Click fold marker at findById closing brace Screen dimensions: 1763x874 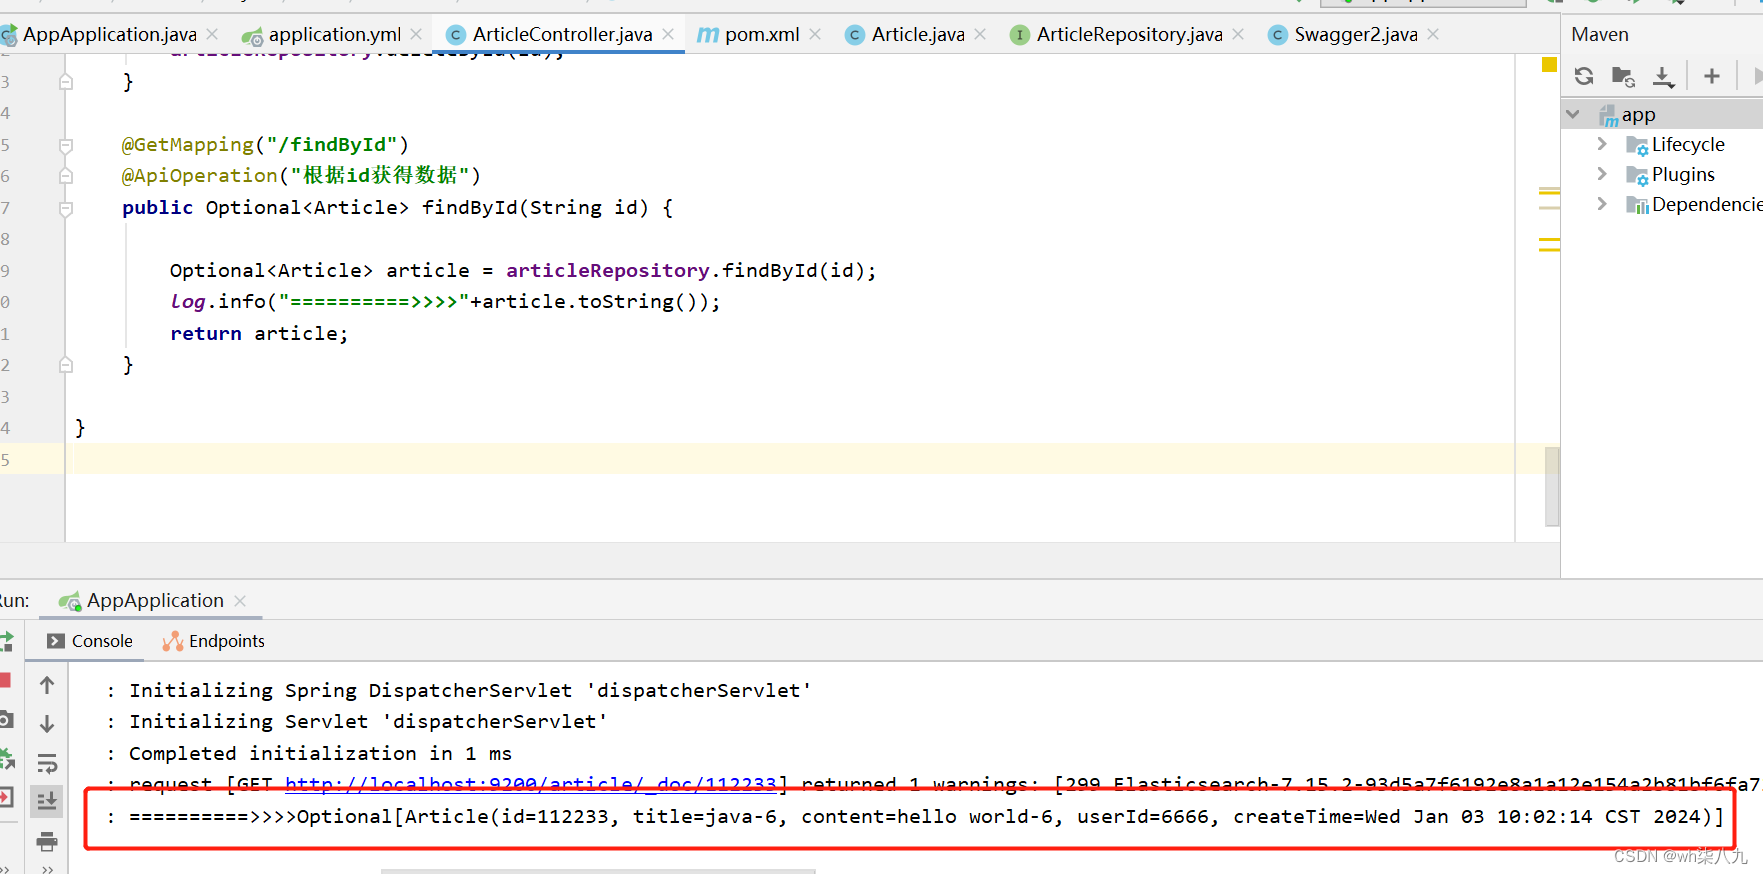click(x=66, y=365)
